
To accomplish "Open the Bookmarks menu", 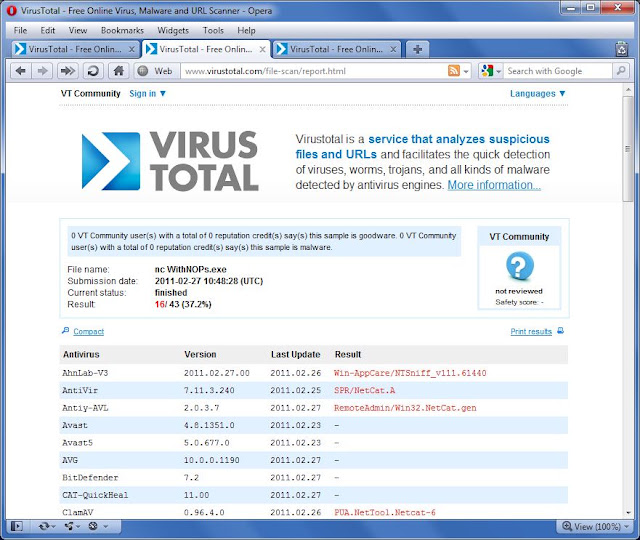I will click(x=122, y=30).
